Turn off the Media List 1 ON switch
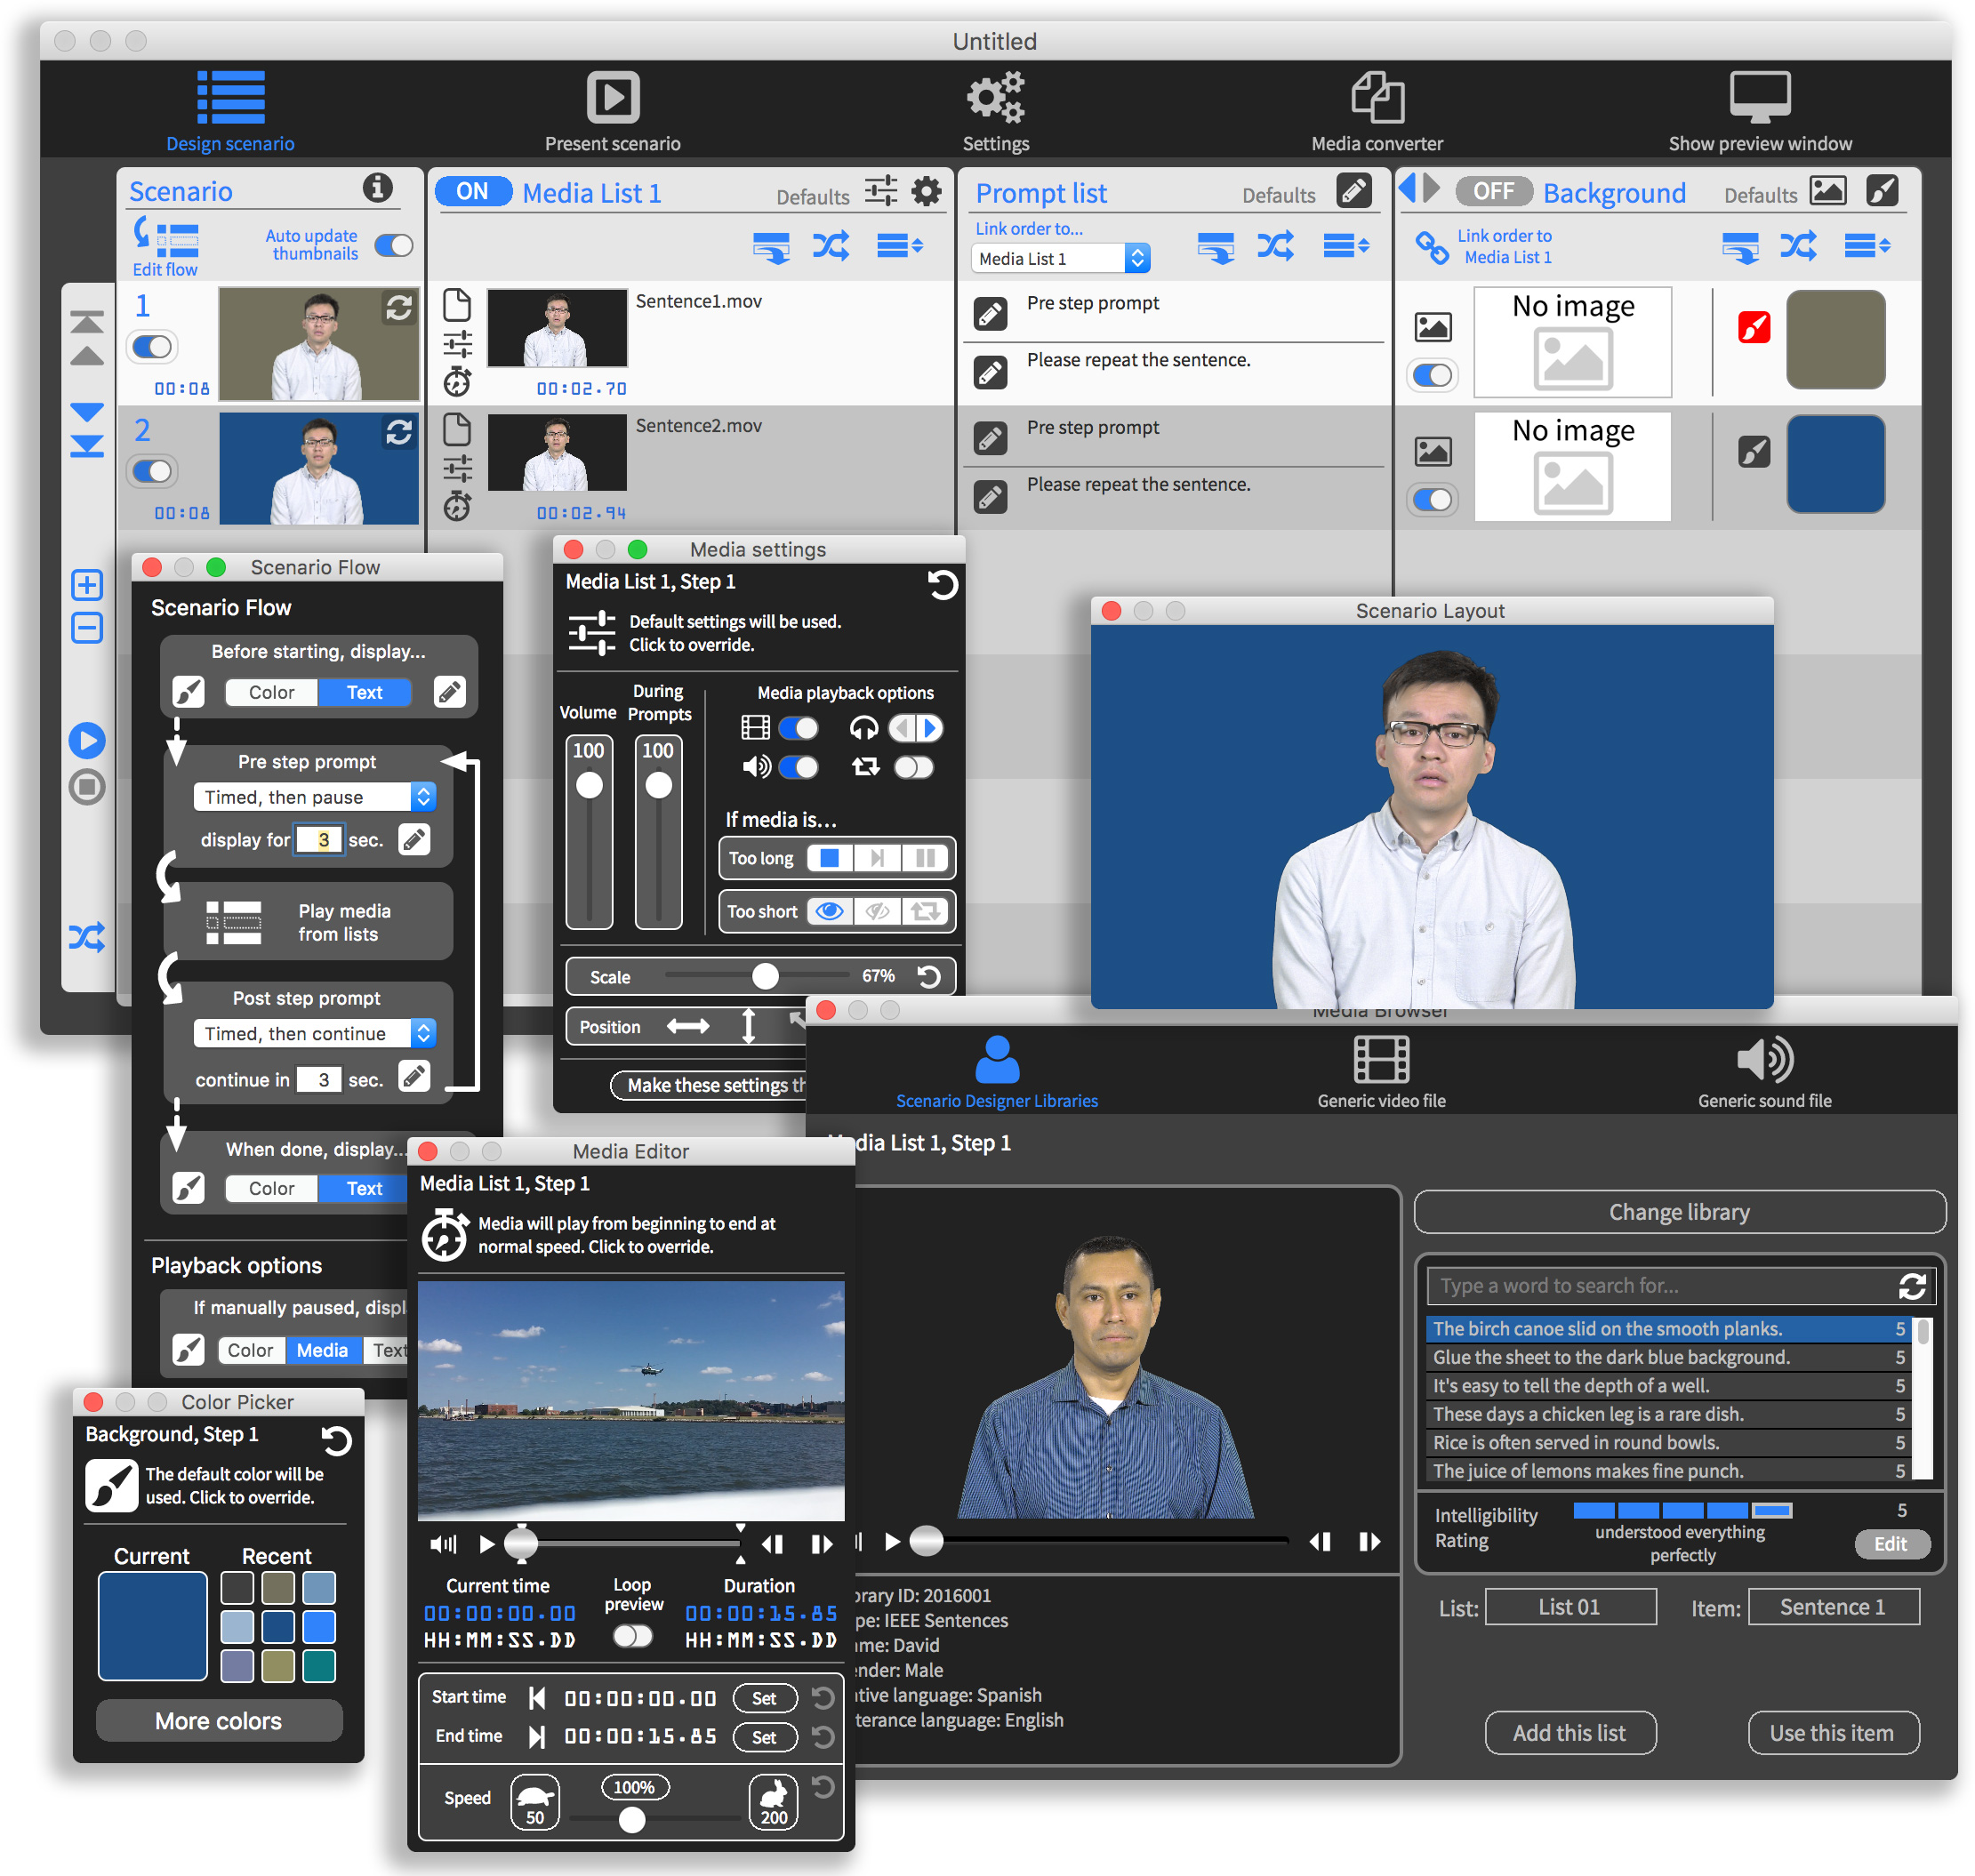This screenshot has width=1975, height=1876. point(473,191)
